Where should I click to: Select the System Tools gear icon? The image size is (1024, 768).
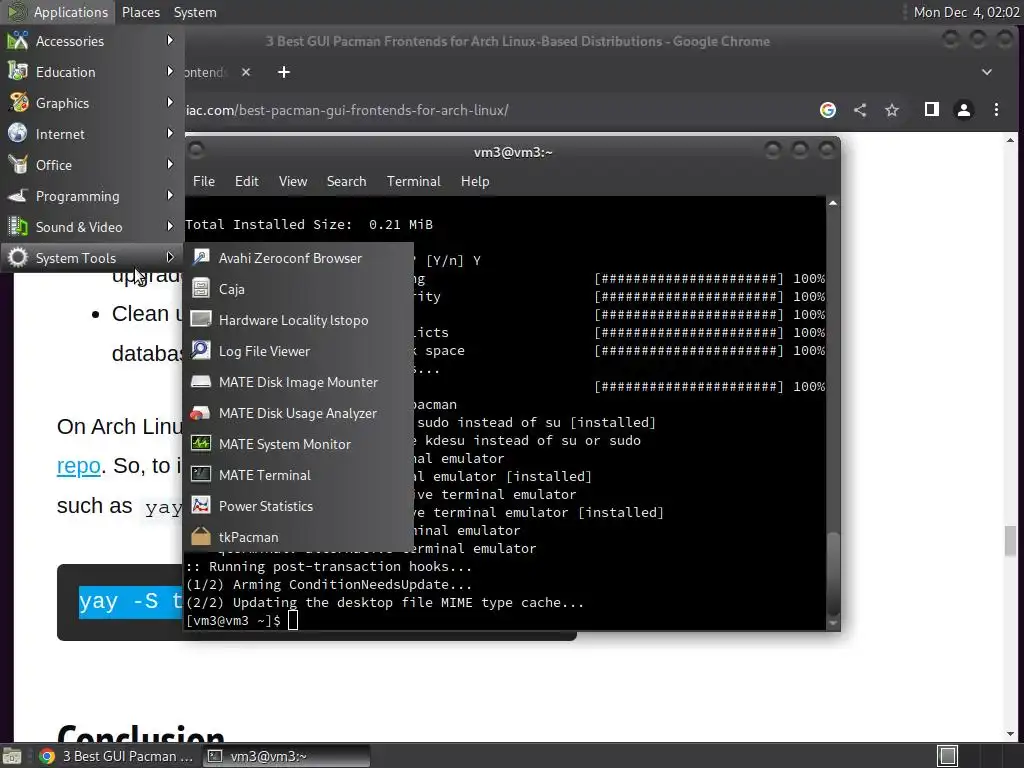click(18, 257)
